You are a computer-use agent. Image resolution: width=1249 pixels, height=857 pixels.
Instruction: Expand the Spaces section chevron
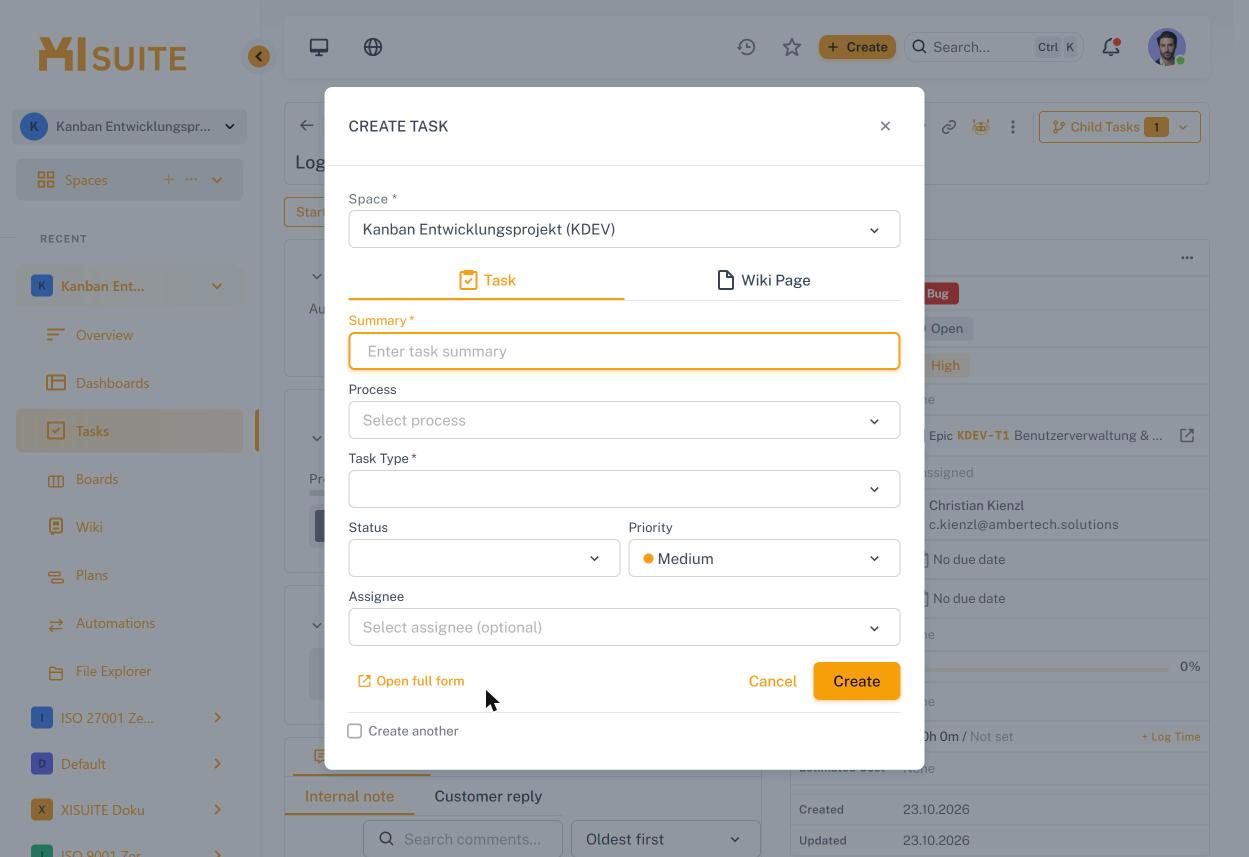tap(217, 180)
